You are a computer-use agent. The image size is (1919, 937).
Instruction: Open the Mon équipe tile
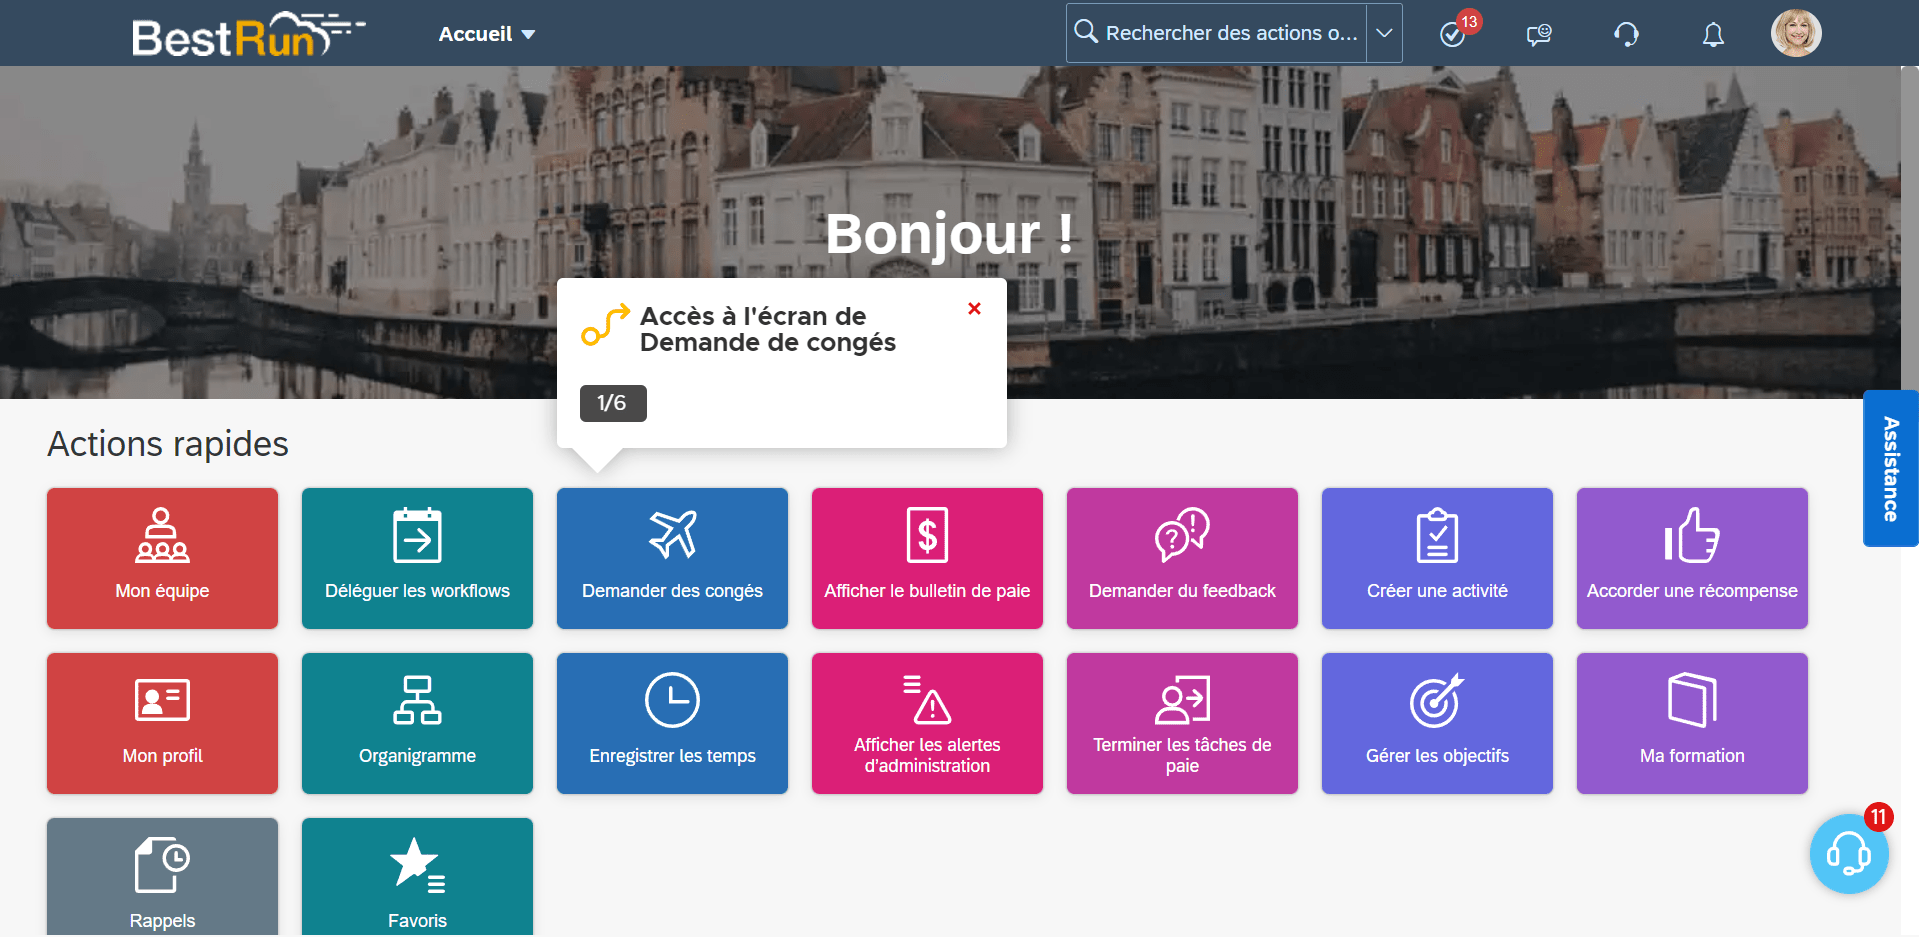162,558
